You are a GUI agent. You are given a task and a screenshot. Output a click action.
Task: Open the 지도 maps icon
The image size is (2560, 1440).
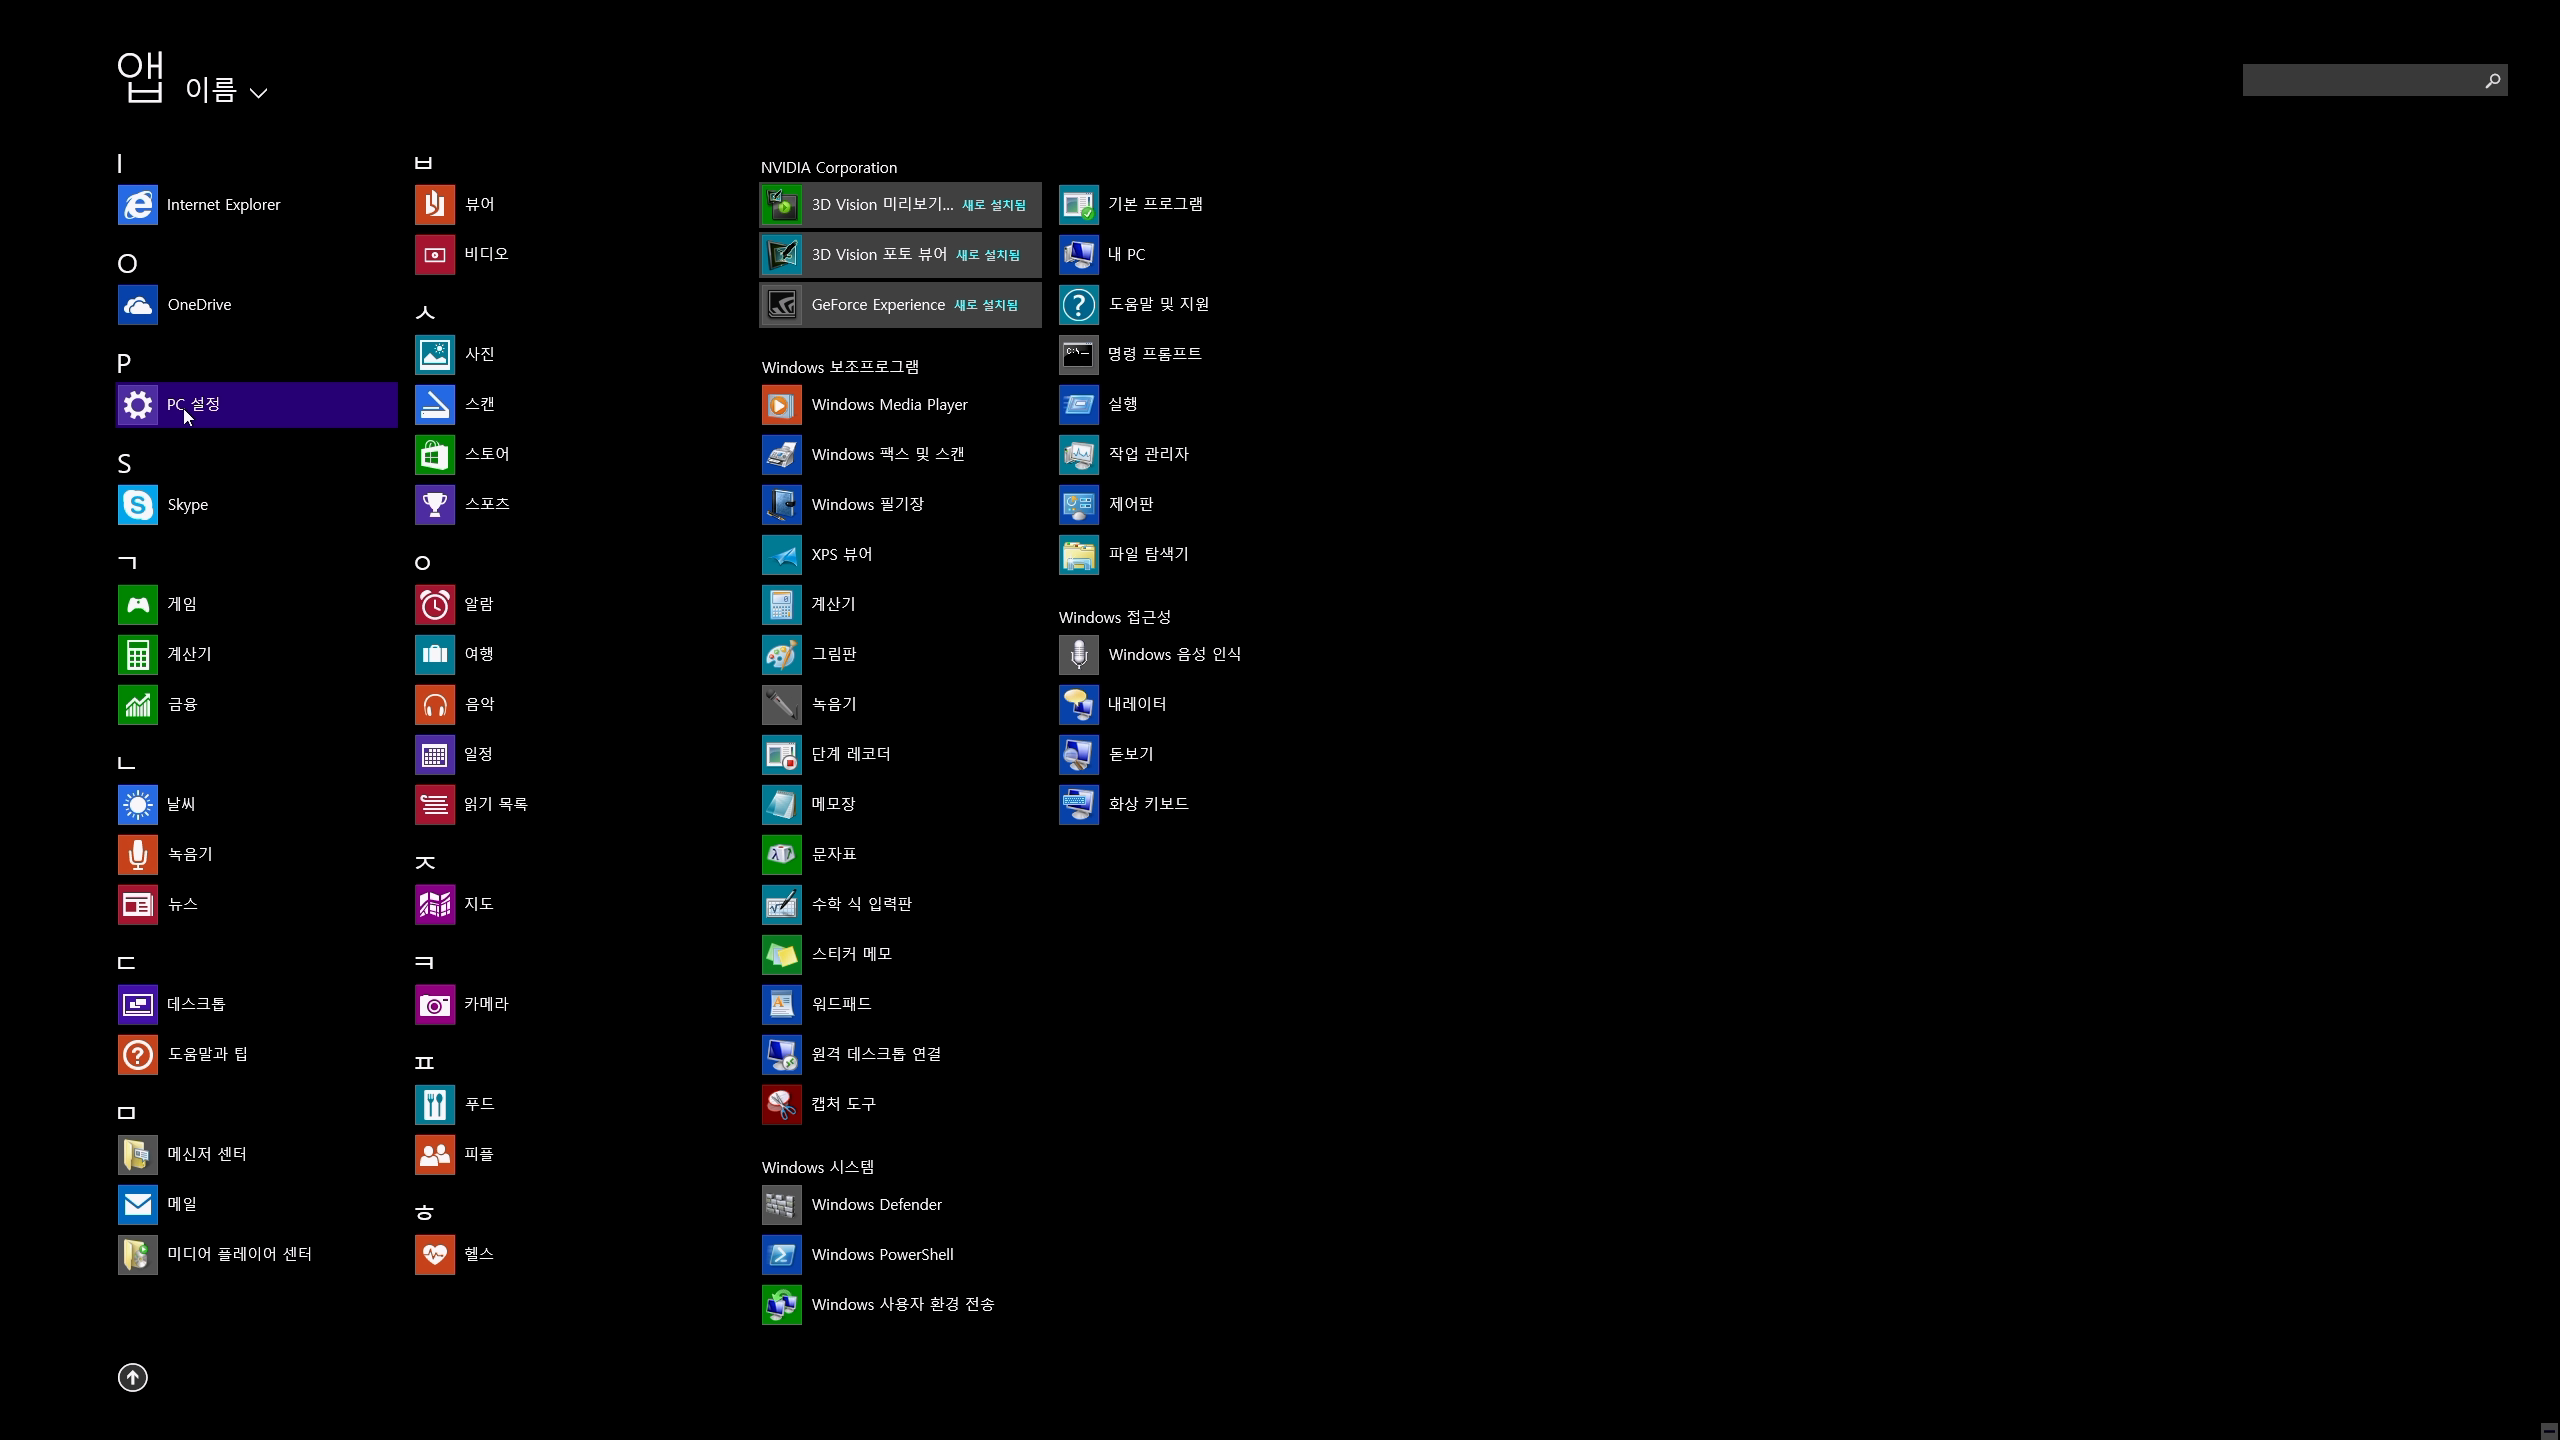tap(435, 905)
